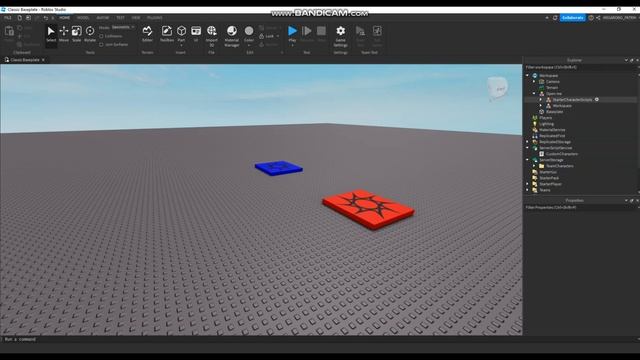Launch the Import 3D tool

tap(211, 36)
